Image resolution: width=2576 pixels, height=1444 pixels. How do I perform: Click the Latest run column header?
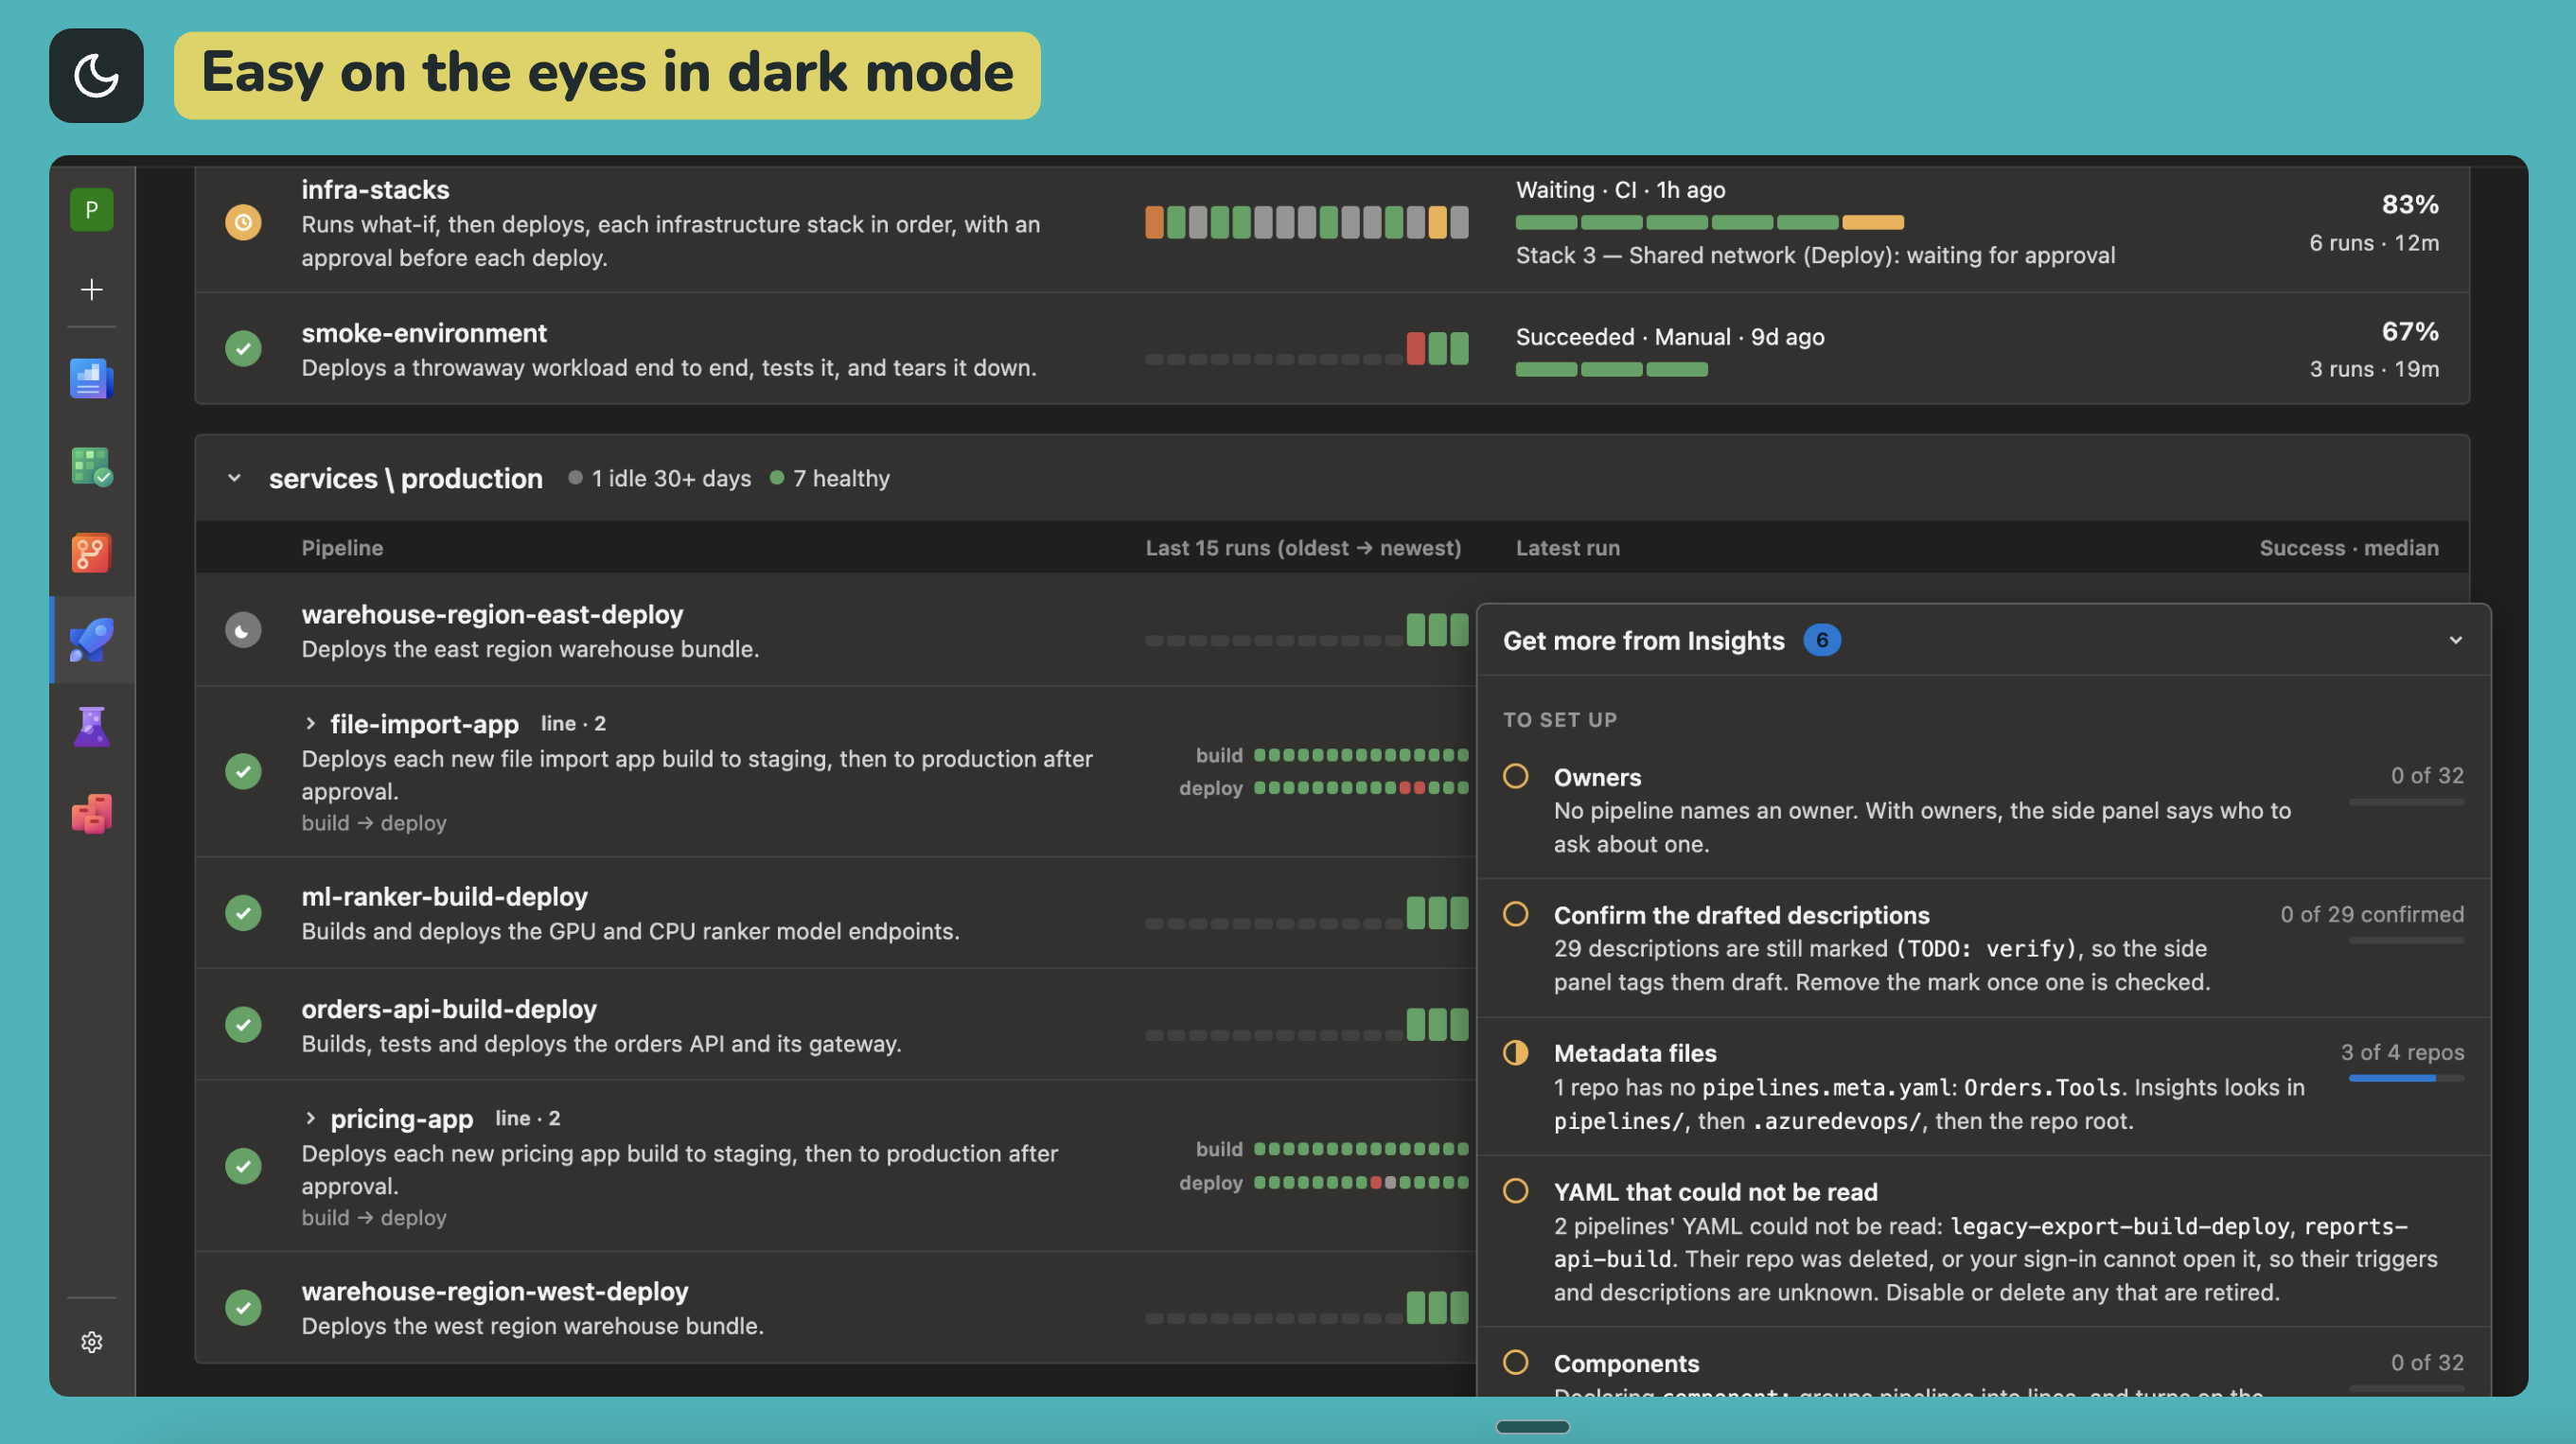[1567, 547]
